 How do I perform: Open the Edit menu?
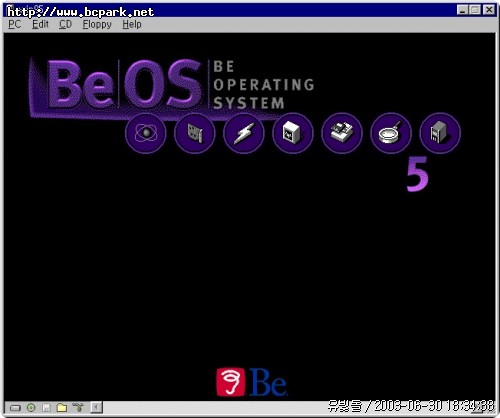40,24
